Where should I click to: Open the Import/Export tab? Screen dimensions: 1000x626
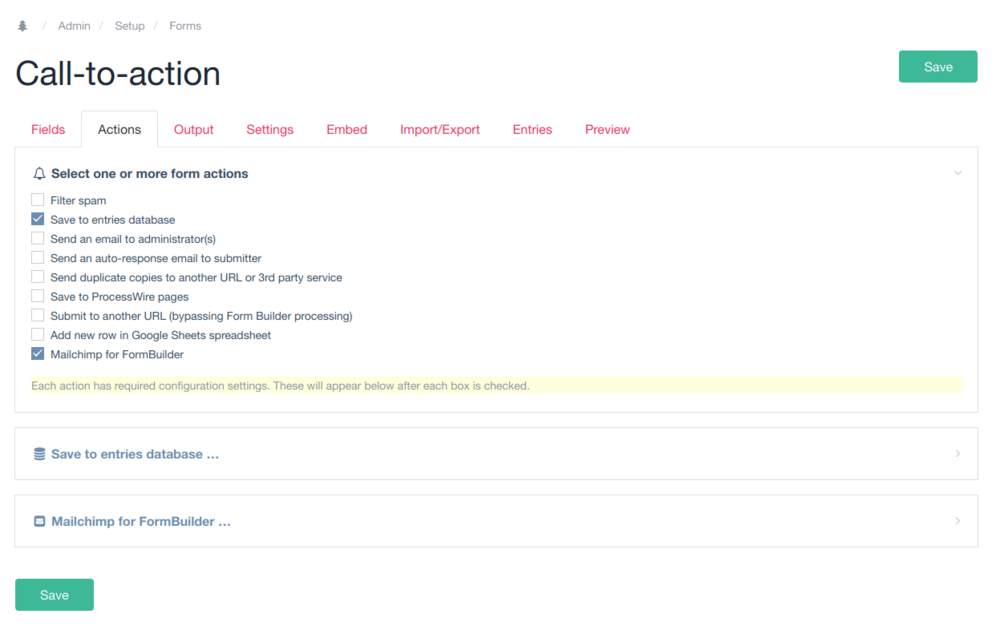[440, 130]
